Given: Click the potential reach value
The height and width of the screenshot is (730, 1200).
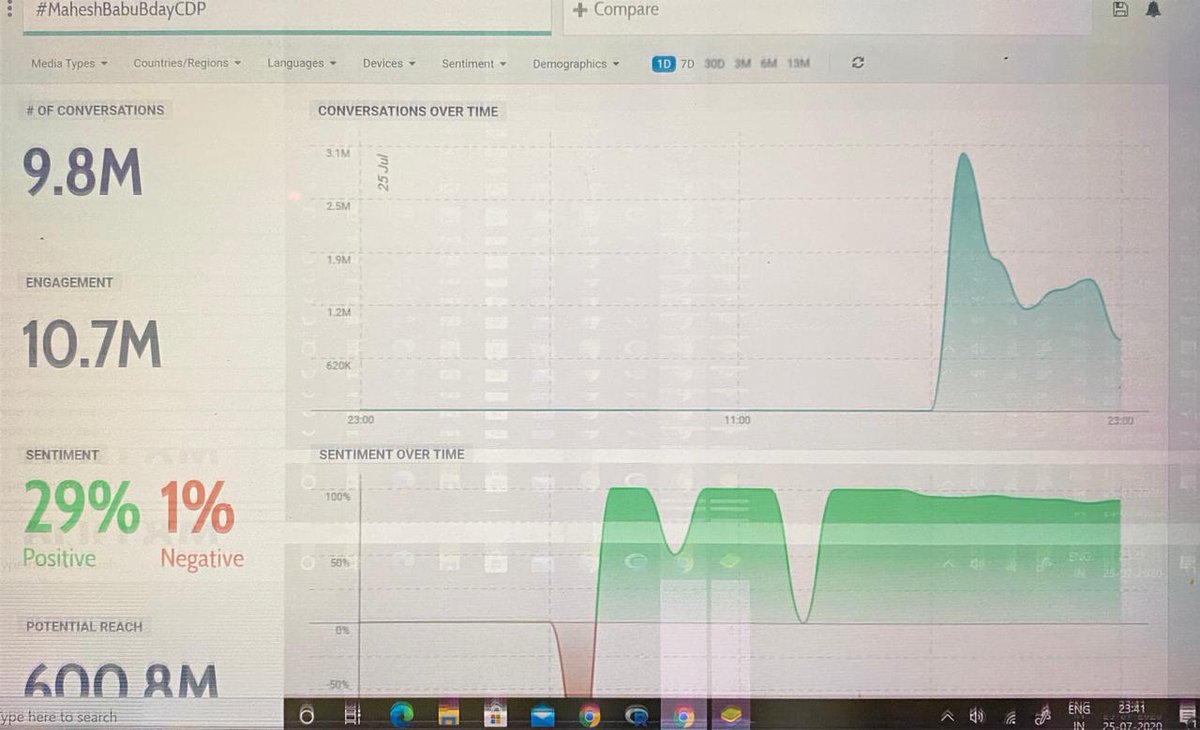Looking at the screenshot, I should pos(120,680).
